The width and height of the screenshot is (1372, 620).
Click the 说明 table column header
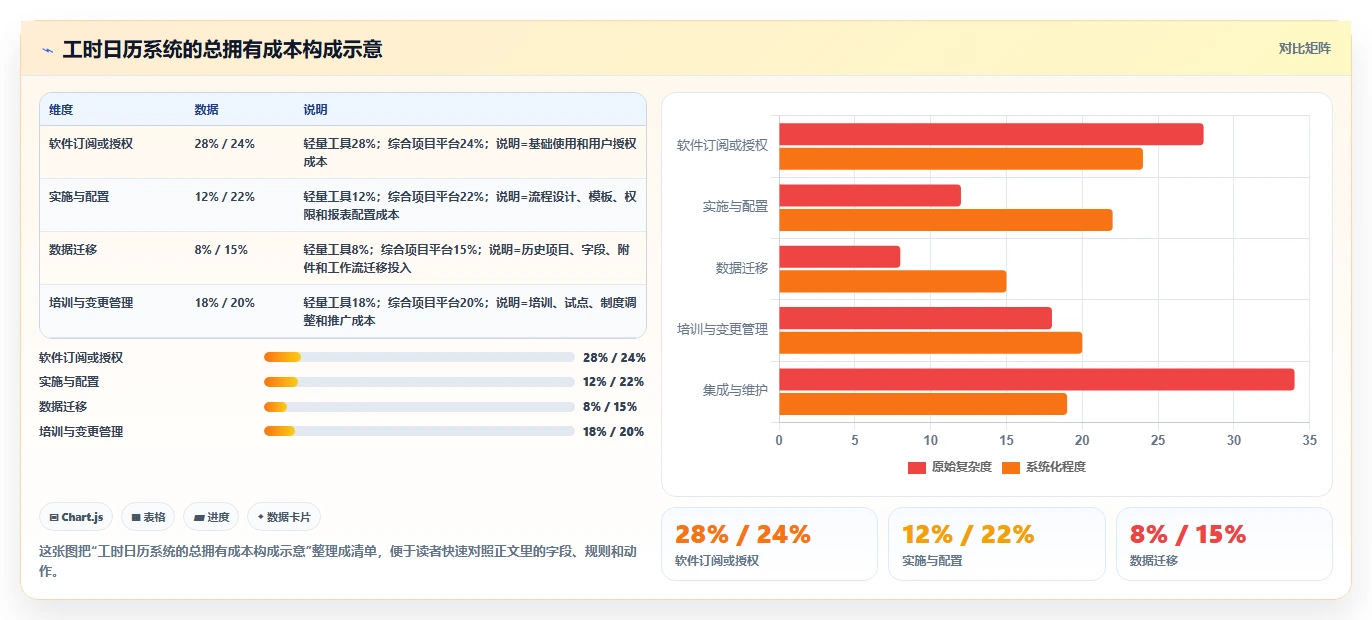coord(316,110)
